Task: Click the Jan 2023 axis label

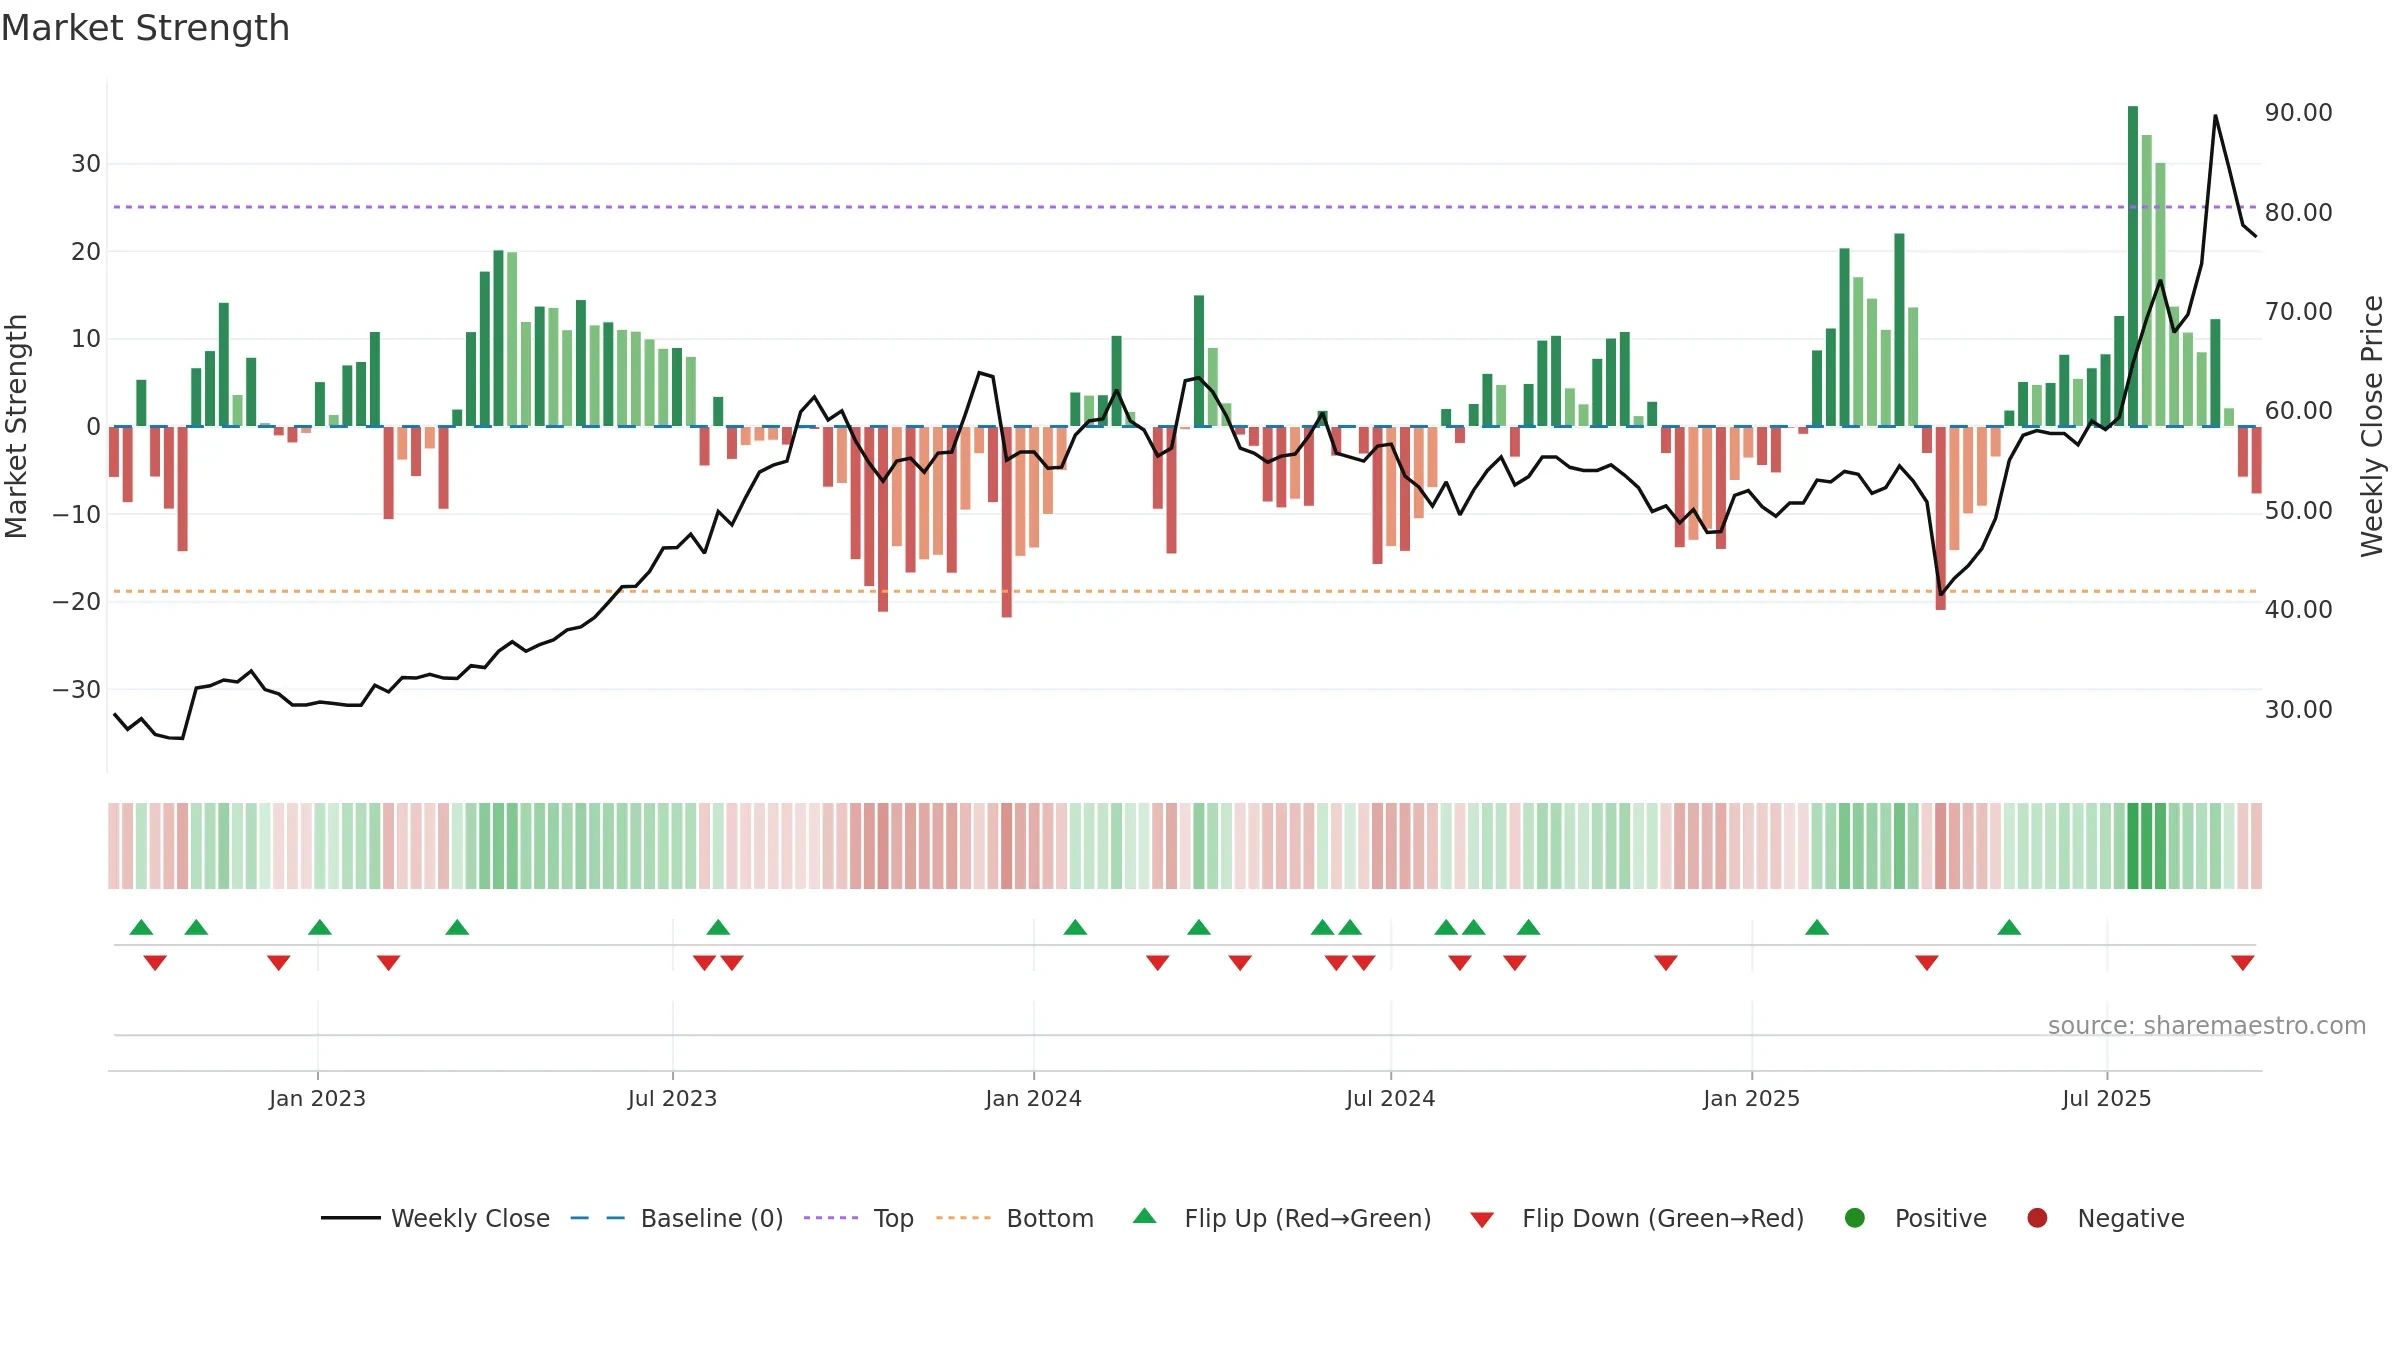Action: [317, 1098]
